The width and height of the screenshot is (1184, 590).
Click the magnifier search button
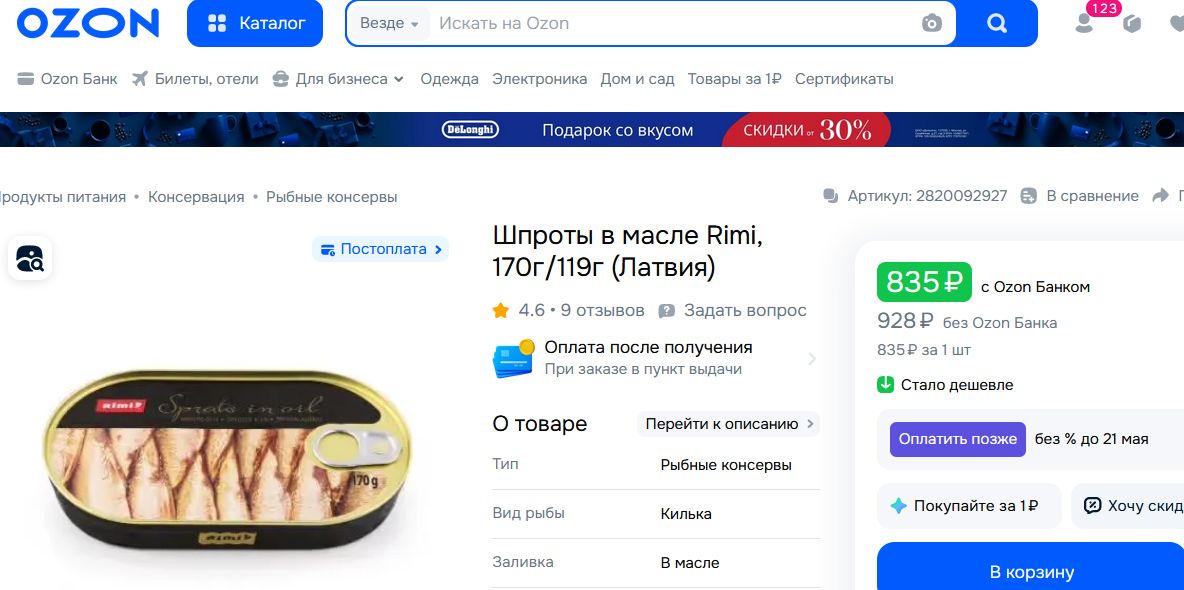tap(997, 23)
